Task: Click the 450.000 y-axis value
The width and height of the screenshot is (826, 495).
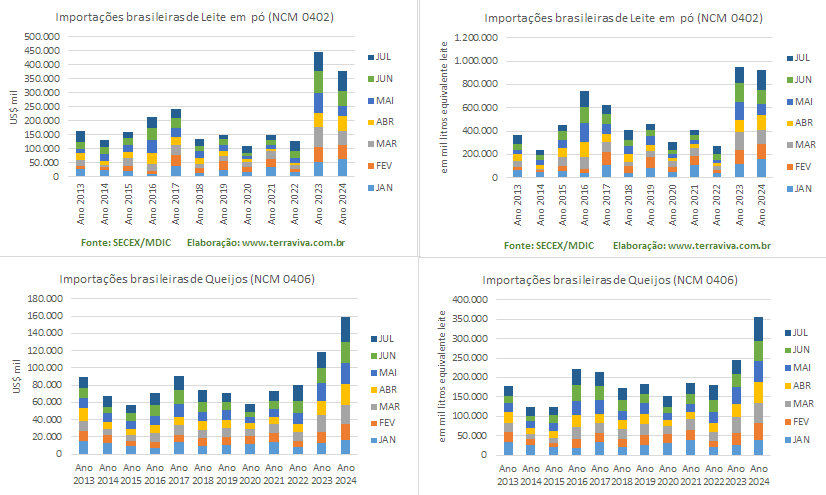Action: (42, 51)
